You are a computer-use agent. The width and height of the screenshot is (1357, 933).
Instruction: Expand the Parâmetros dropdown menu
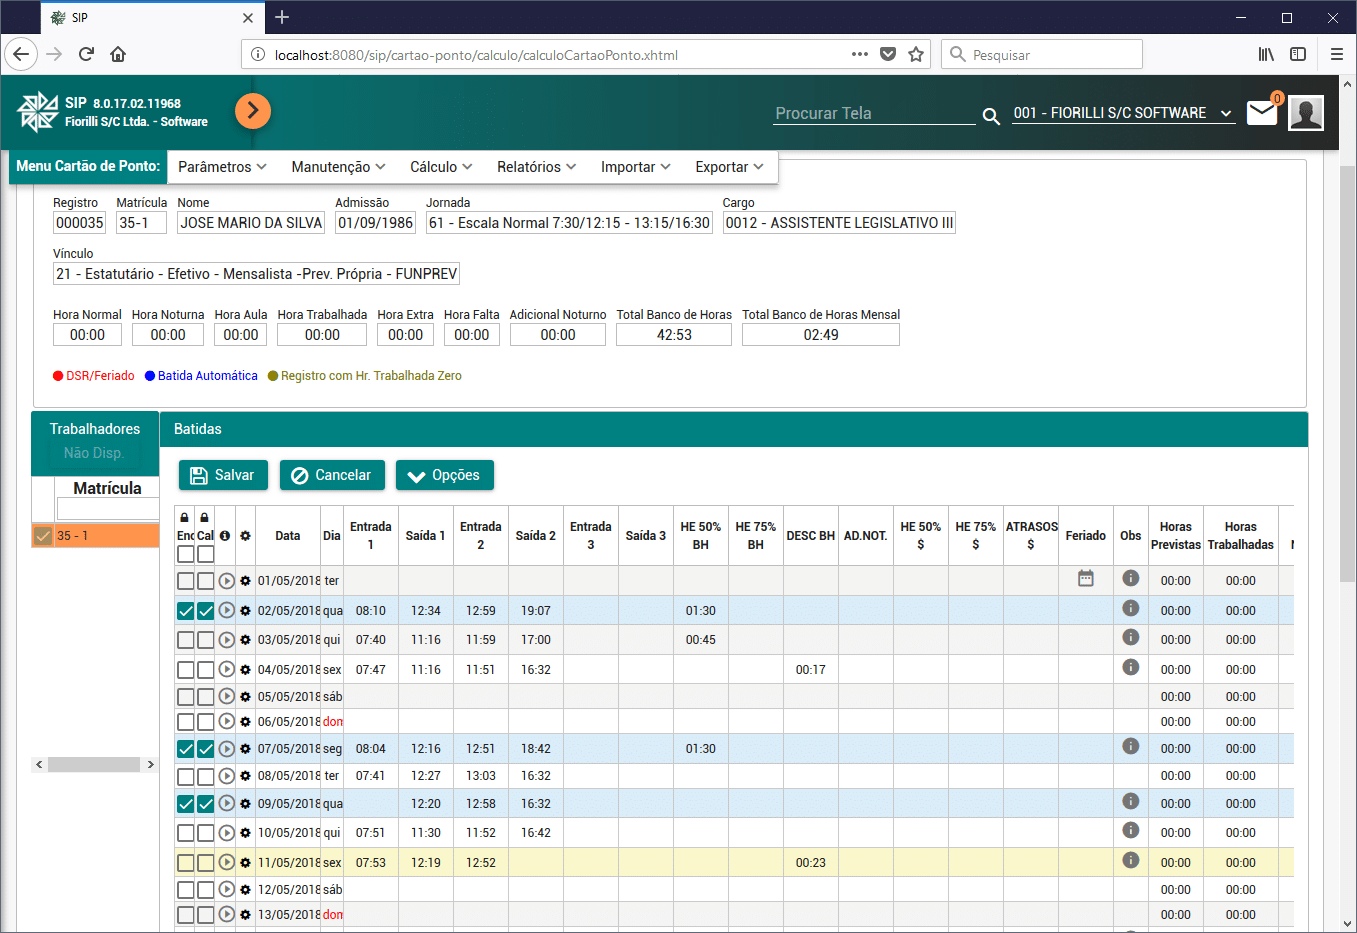click(x=222, y=167)
